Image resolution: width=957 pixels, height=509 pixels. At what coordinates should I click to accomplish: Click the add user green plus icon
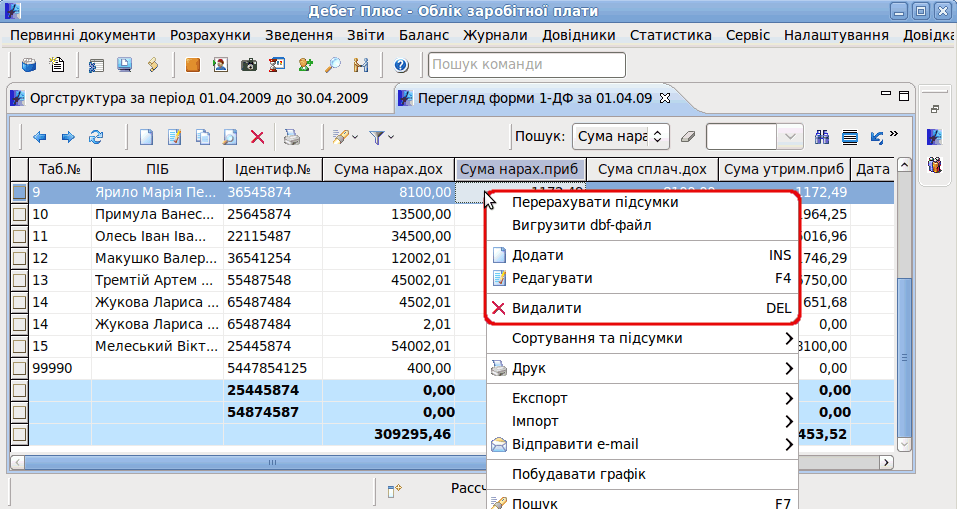[305, 65]
